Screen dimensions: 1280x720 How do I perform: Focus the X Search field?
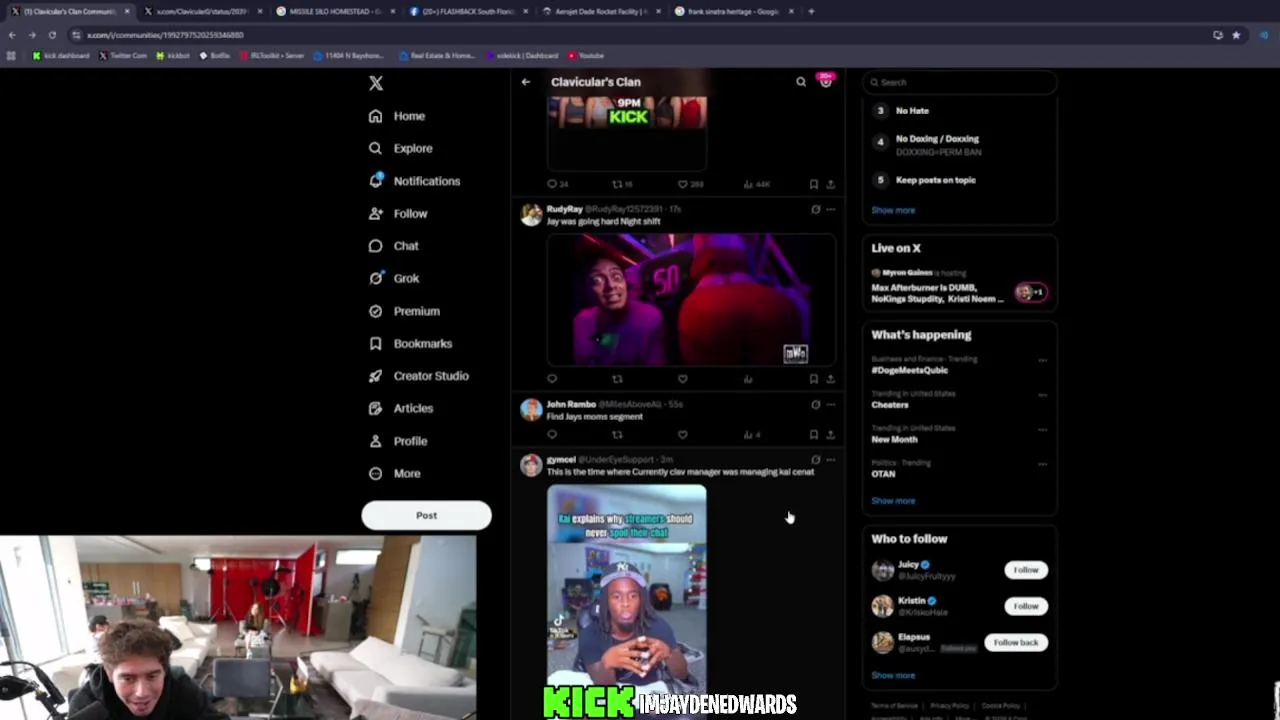[960, 82]
